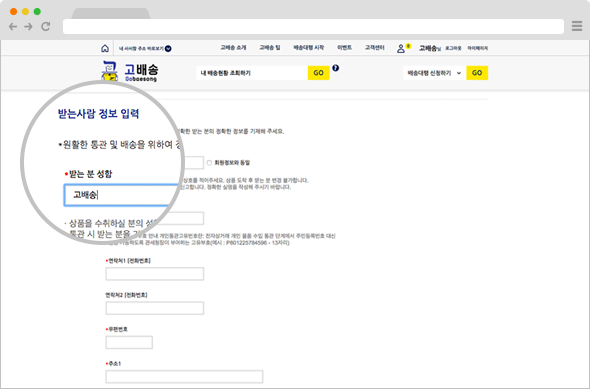Click GO button next to 배송대행 신청하기
The height and width of the screenshot is (389, 590).
pos(477,73)
